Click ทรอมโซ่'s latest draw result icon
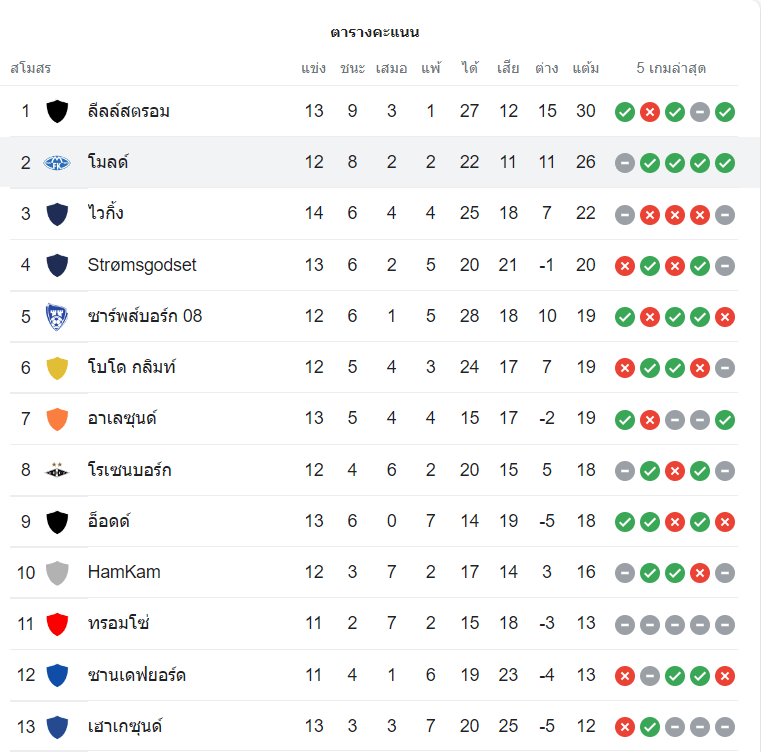761x752 pixels. pyautogui.click(x=725, y=624)
